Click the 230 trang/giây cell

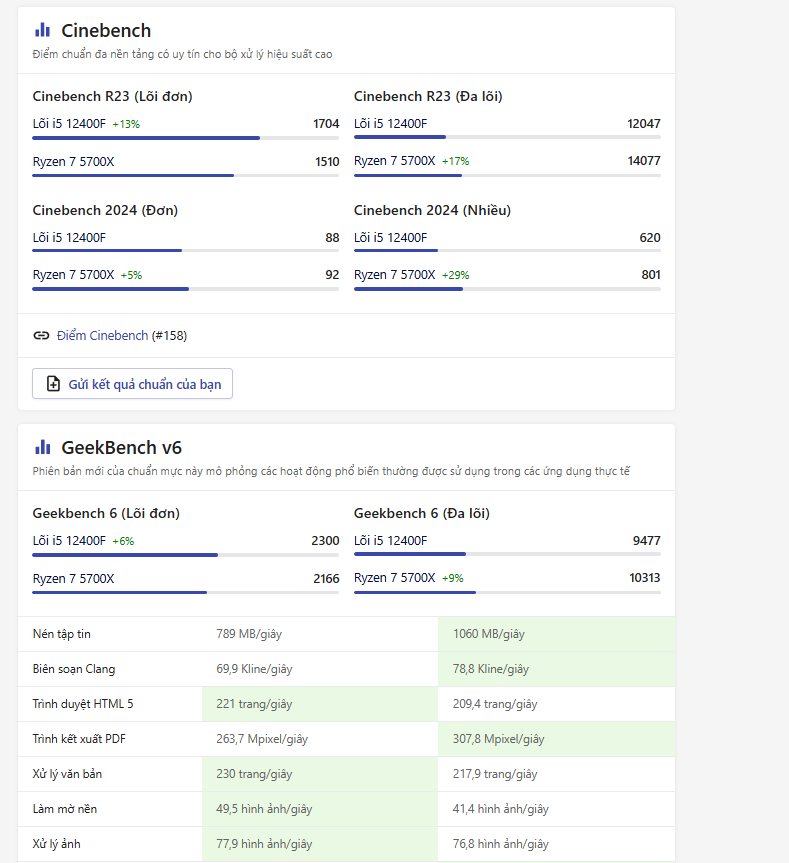coord(320,774)
